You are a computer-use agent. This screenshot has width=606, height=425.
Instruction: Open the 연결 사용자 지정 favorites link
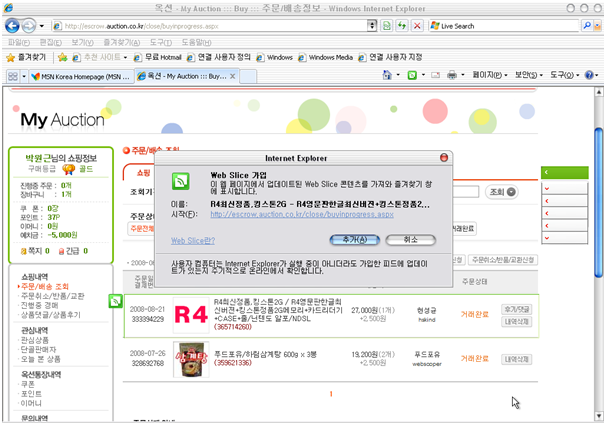tap(390, 58)
